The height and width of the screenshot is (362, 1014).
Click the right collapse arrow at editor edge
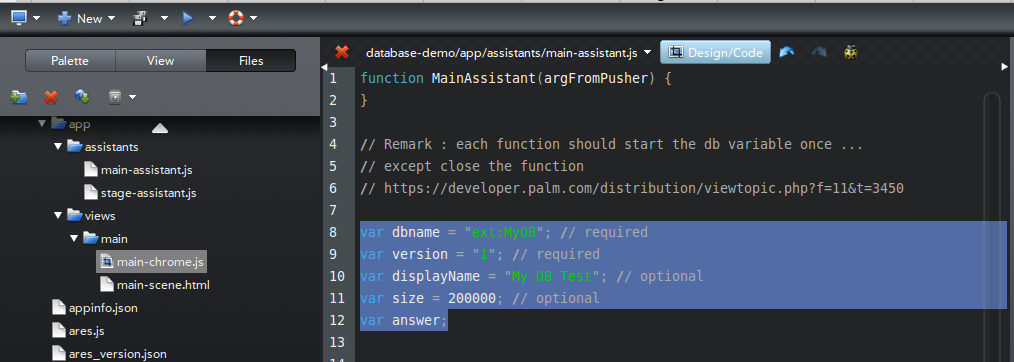click(x=1004, y=67)
